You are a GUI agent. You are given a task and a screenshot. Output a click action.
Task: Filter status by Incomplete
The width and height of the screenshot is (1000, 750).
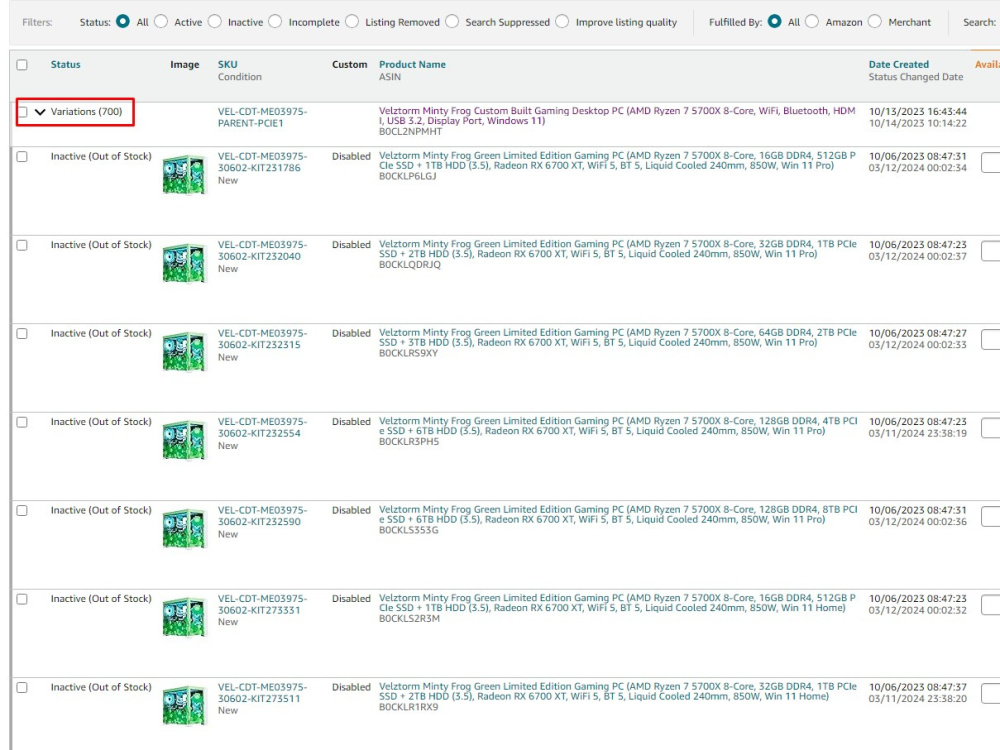pyautogui.click(x=275, y=22)
